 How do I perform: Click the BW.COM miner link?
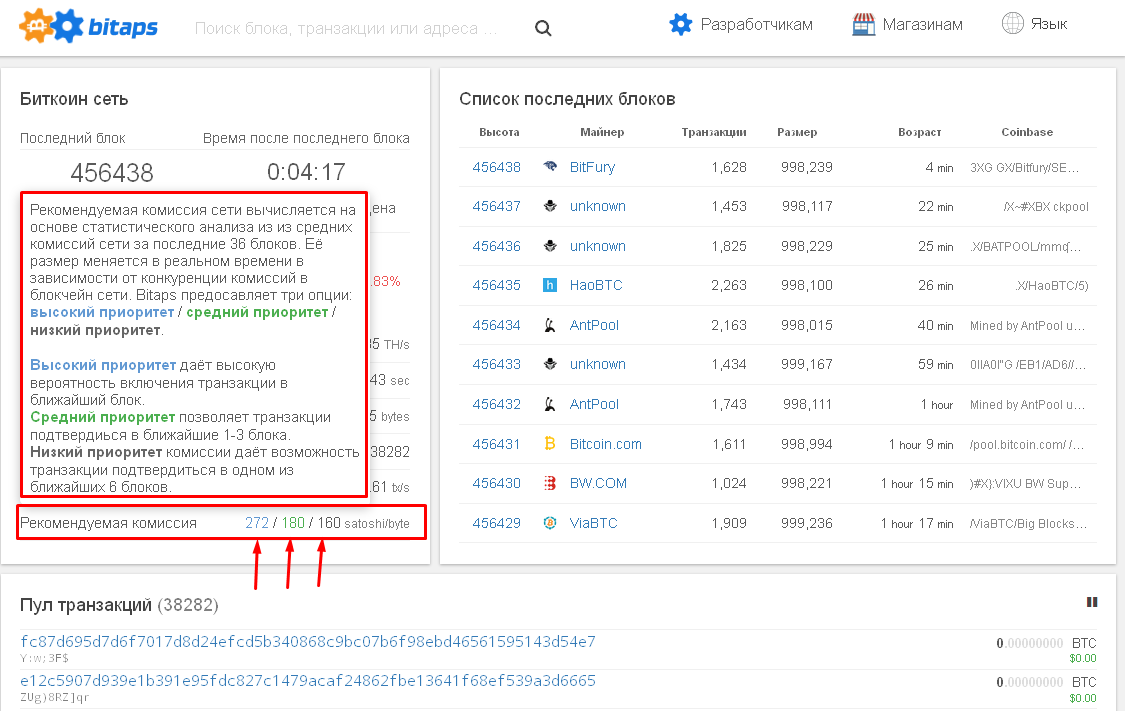click(x=598, y=483)
